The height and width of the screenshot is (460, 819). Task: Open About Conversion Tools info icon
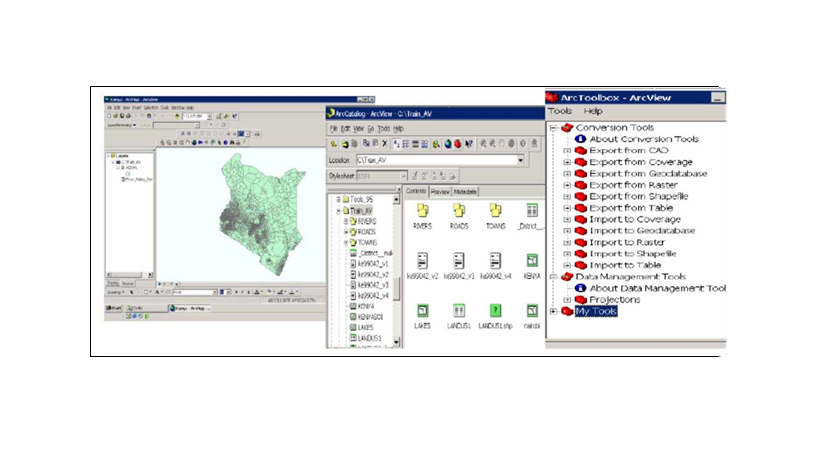pyautogui.click(x=580, y=140)
